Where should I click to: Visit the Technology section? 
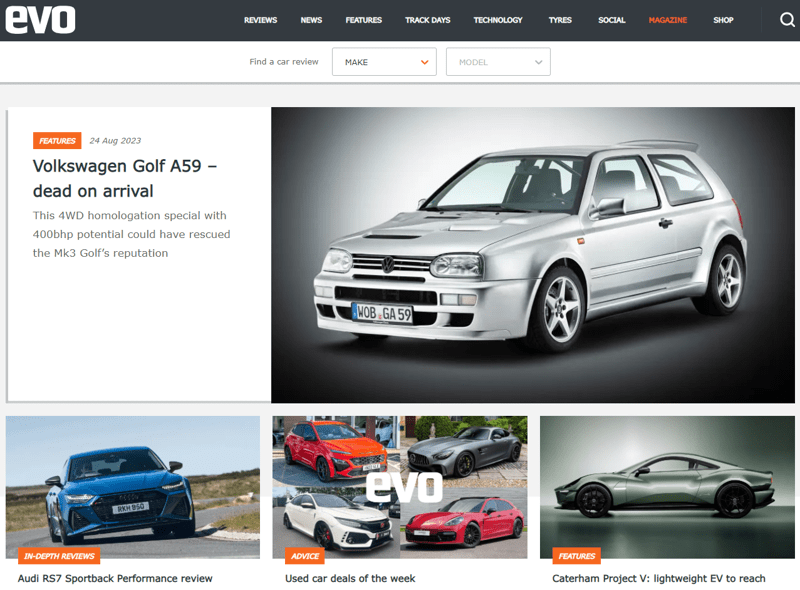[x=498, y=20]
